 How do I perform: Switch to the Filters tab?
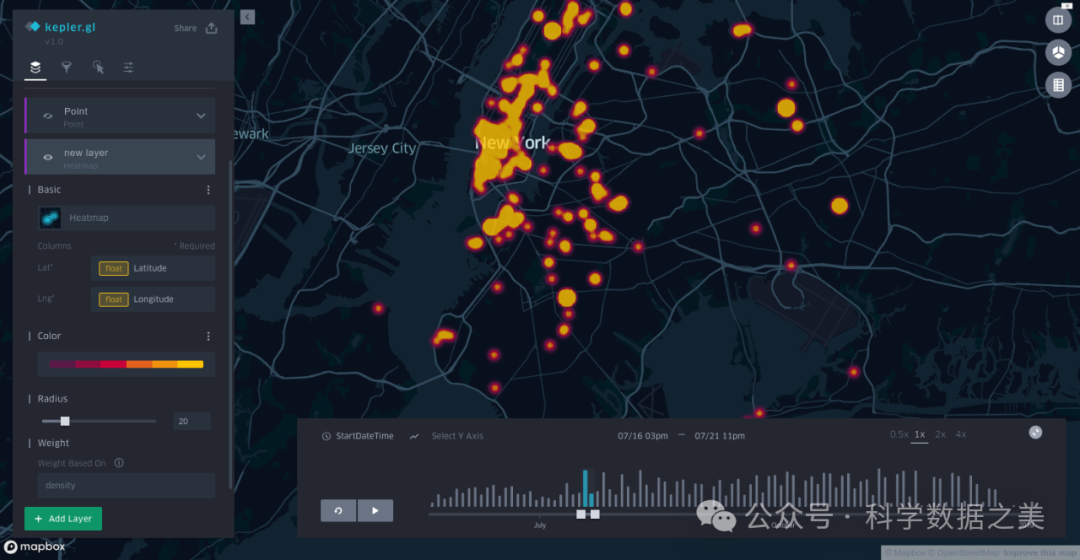[x=66, y=67]
